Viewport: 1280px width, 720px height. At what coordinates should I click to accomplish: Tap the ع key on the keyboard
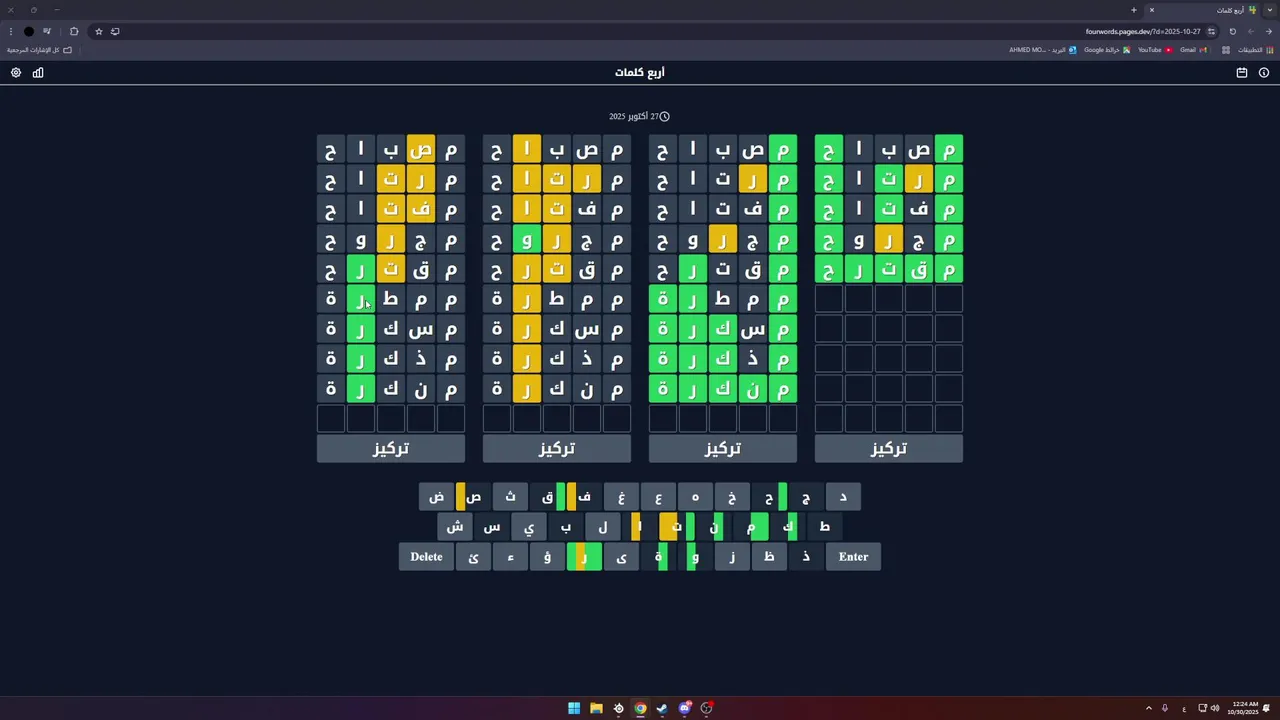[x=658, y=497]
